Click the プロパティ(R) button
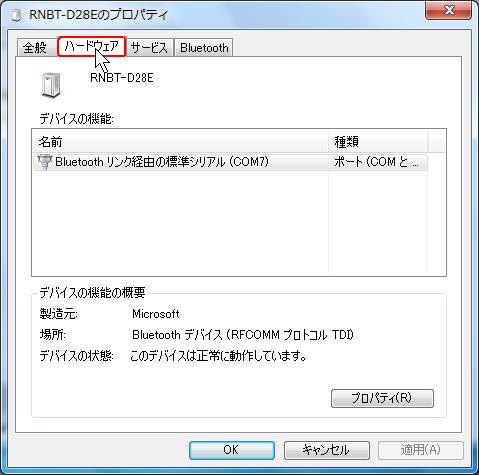 coord(382,398)
